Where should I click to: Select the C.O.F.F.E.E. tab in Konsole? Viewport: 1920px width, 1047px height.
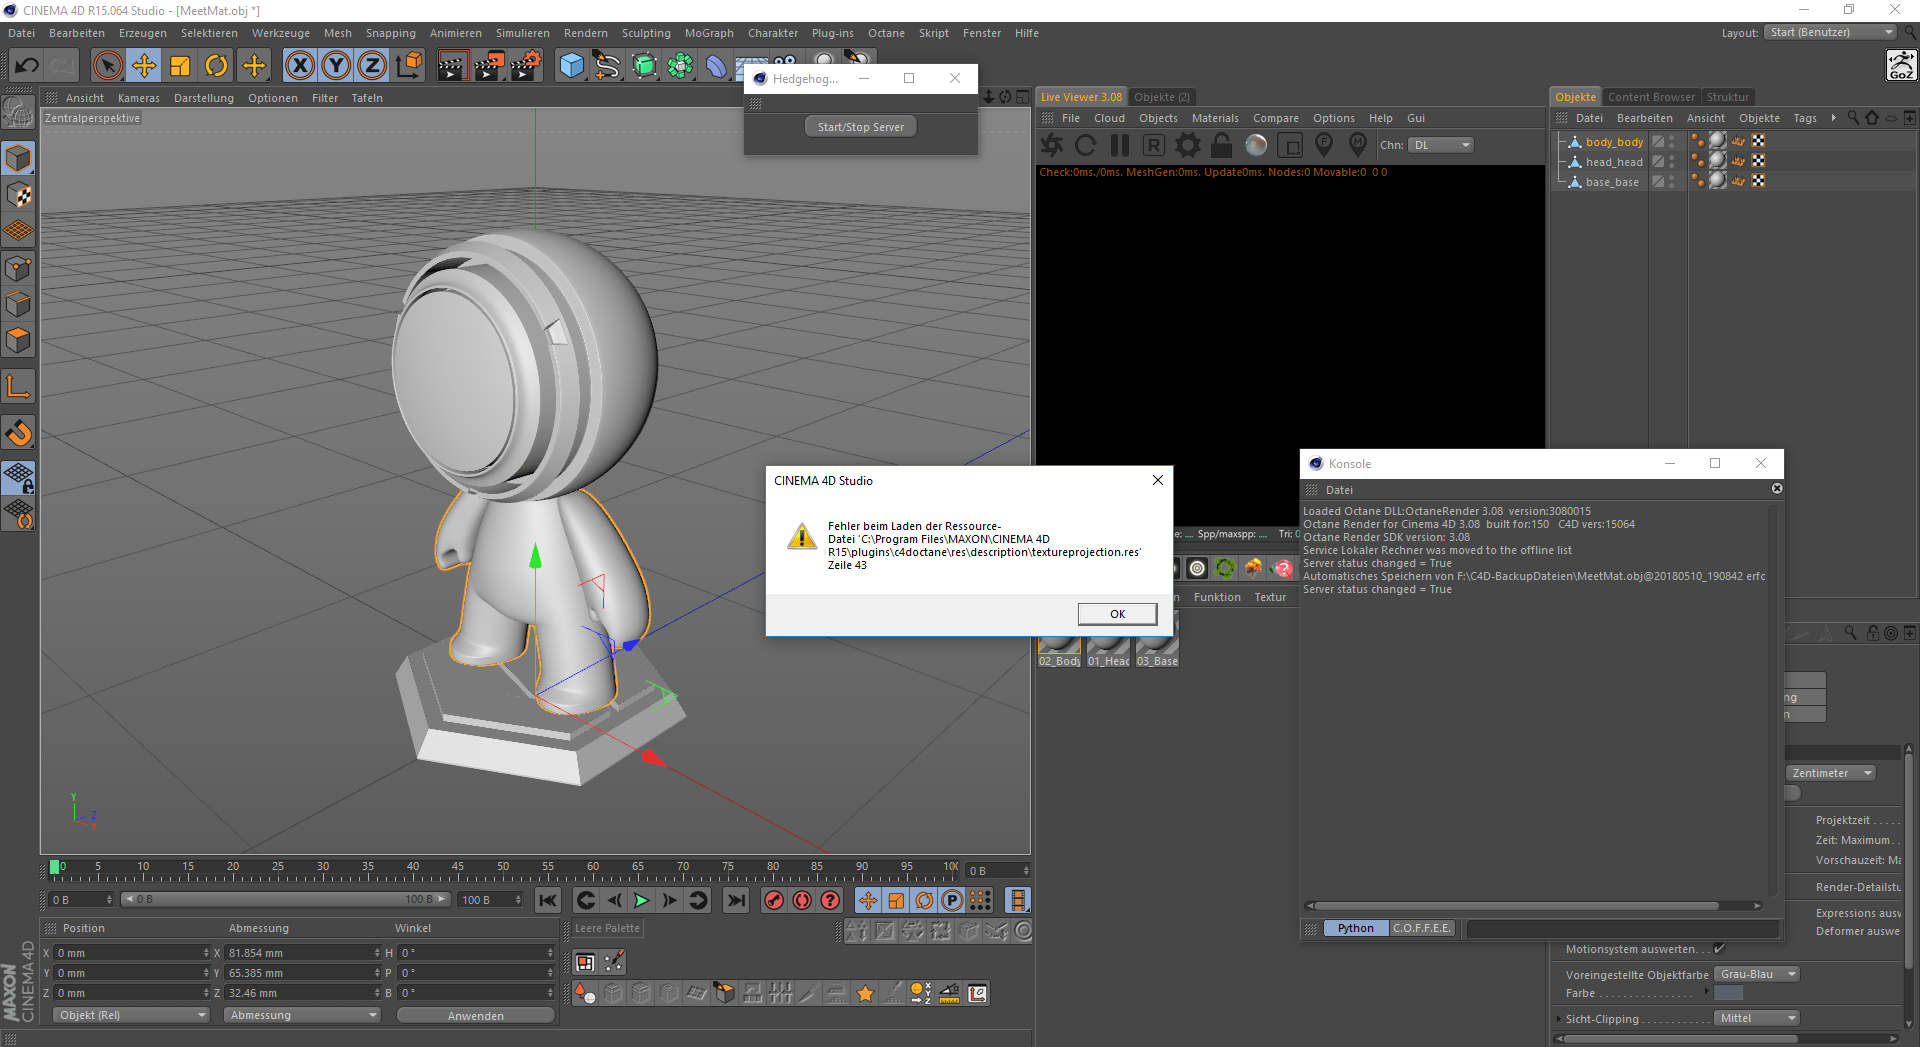point(1421,928)
